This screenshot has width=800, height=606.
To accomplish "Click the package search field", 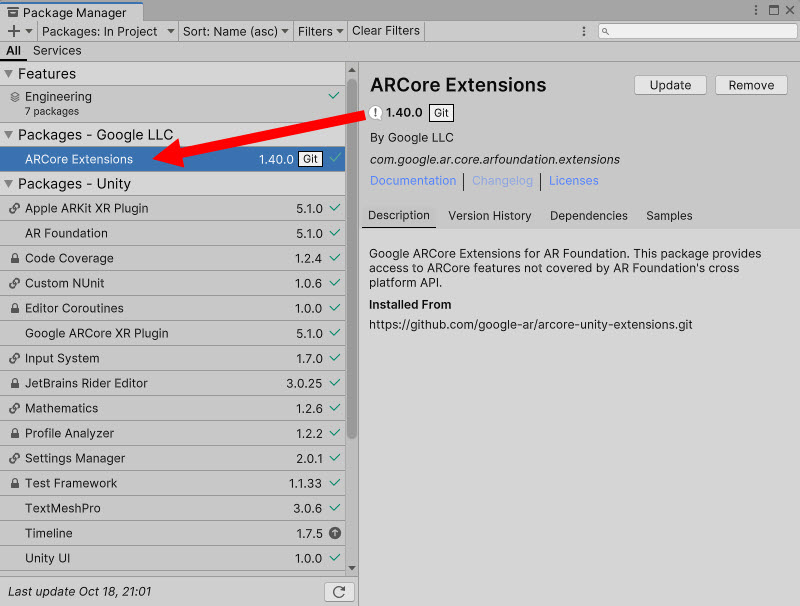I will (x=697, y=31).
